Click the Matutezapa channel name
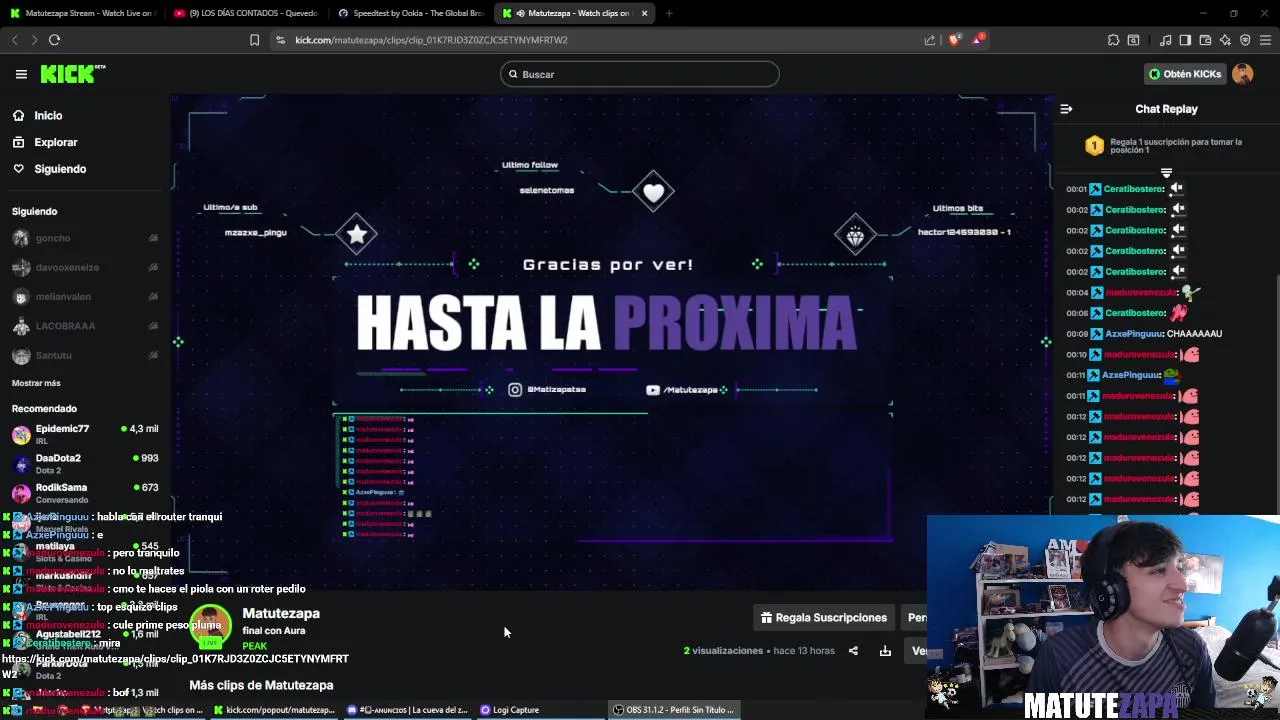The height and width of the screenshot is (720, 1280). [x=281, y=613]
